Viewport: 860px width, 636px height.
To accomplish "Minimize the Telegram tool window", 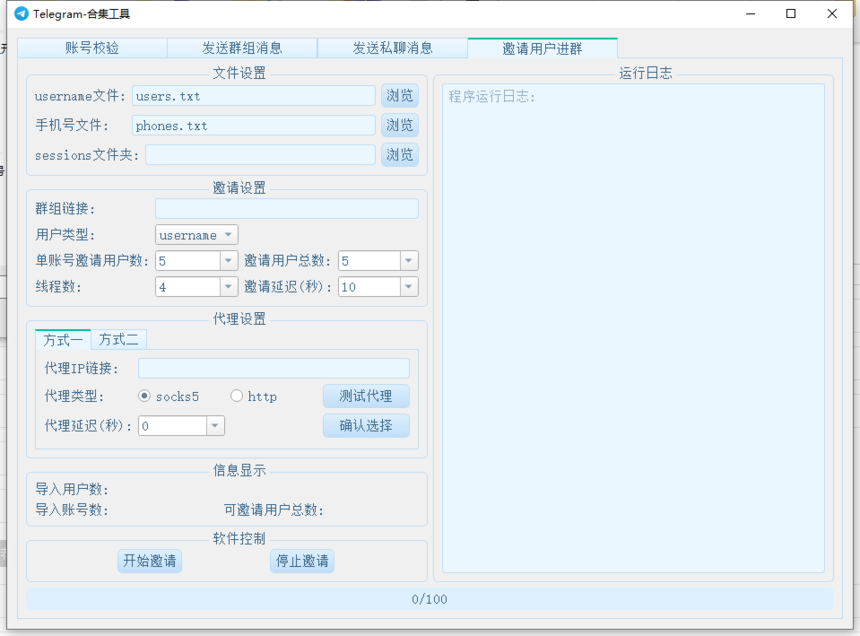I will click(x=750, y=14).
